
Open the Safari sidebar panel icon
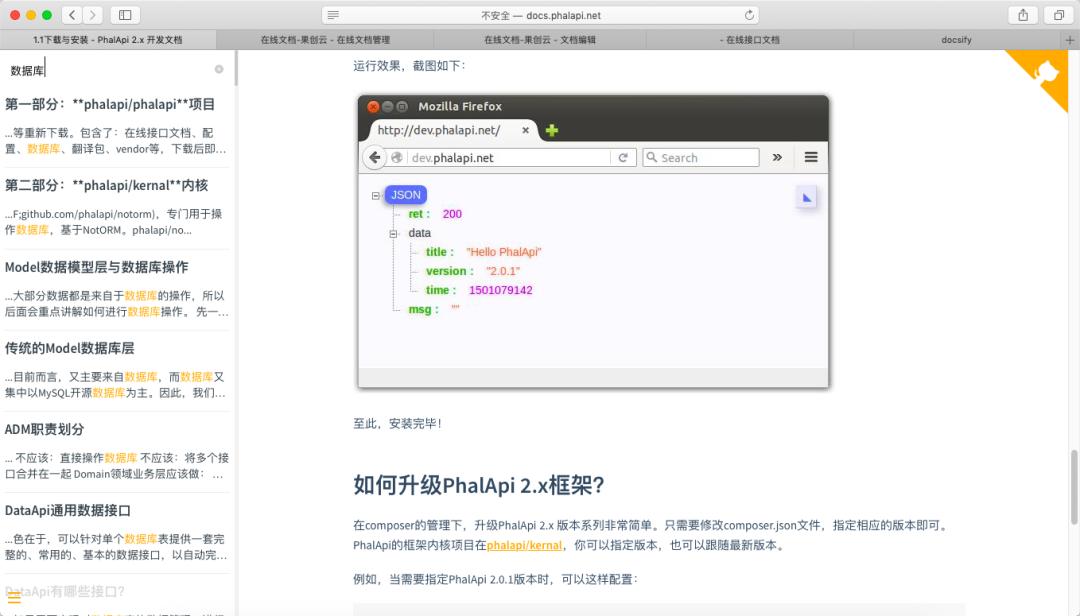click(124, 15)
